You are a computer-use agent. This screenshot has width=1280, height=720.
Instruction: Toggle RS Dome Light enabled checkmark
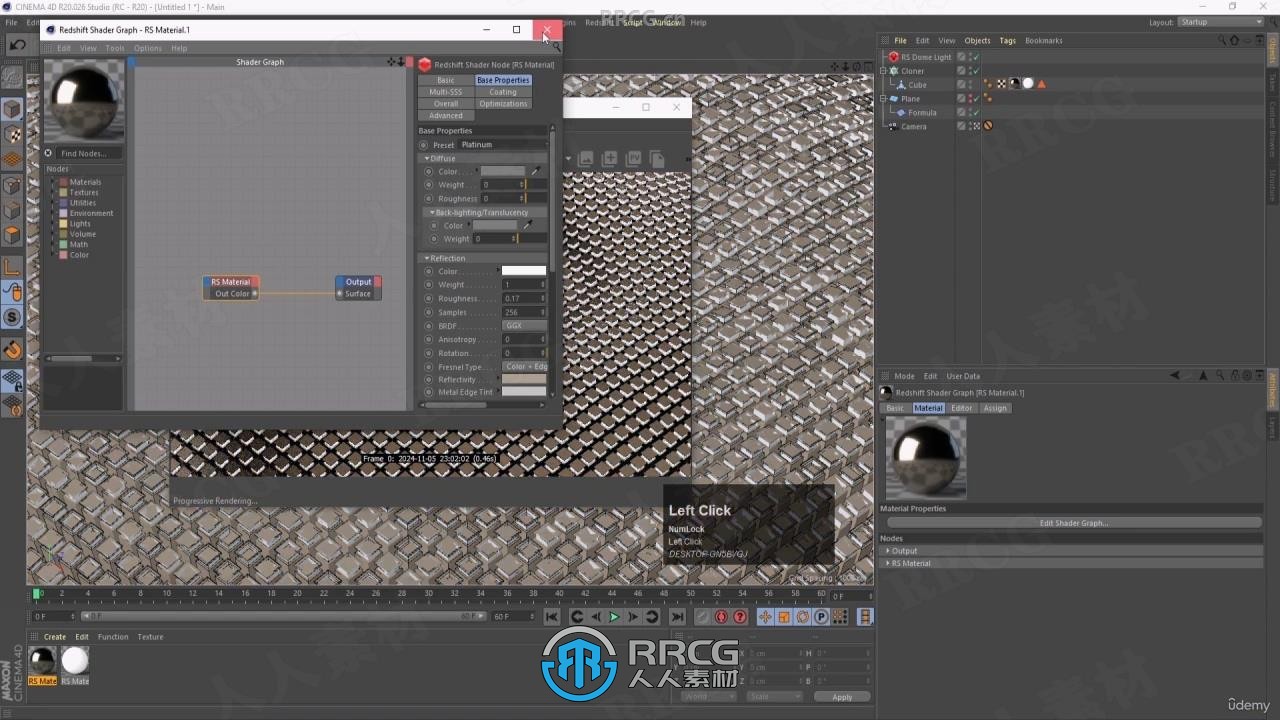[975, 57]
